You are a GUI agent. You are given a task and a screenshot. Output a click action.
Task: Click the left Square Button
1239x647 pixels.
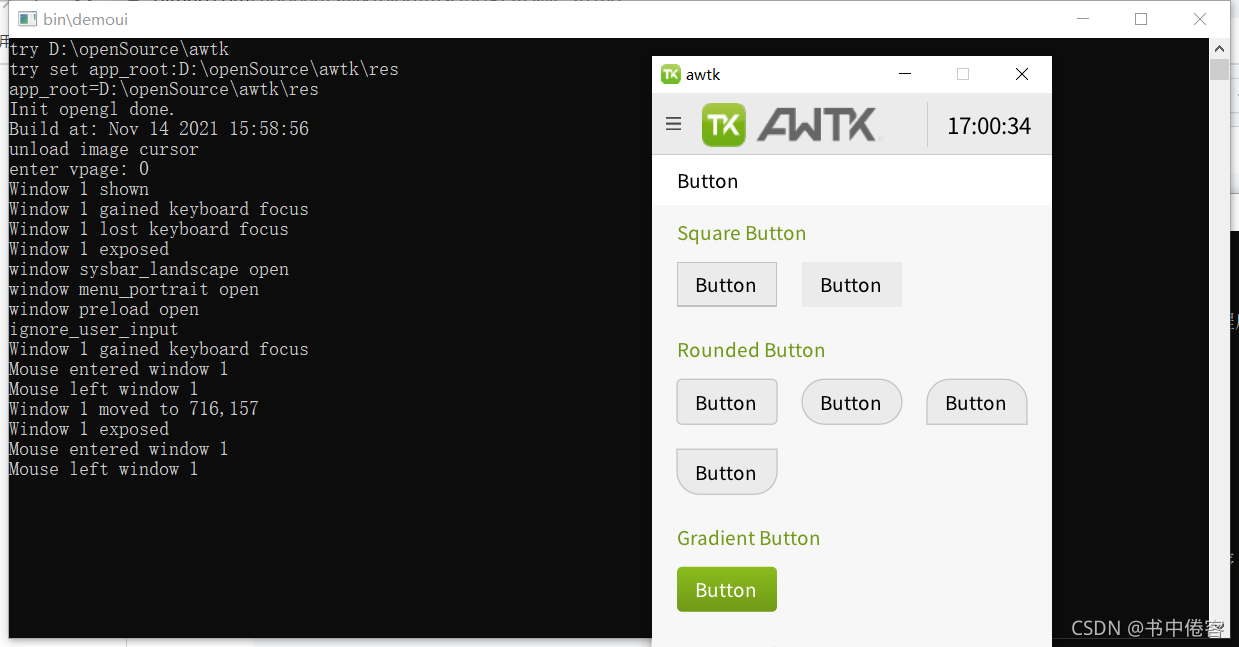(x=727, y=284)
